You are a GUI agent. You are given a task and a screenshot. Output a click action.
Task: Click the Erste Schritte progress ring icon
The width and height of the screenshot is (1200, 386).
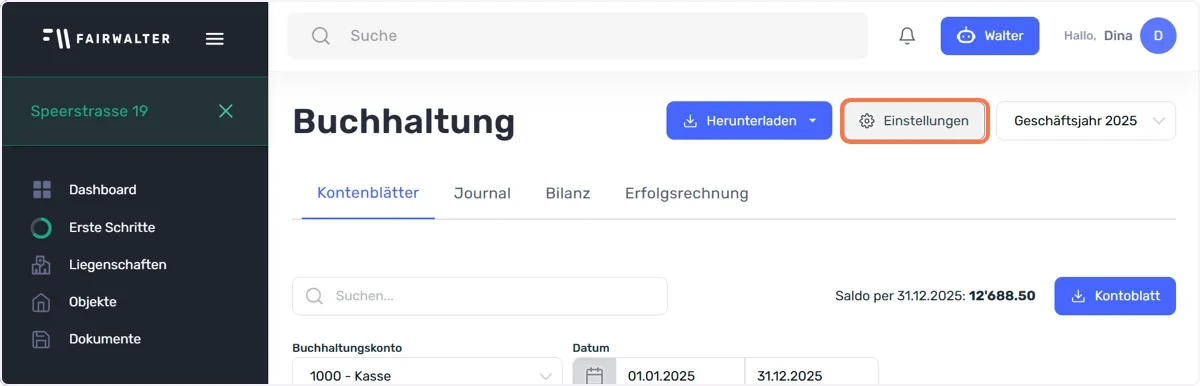point(41,228)
